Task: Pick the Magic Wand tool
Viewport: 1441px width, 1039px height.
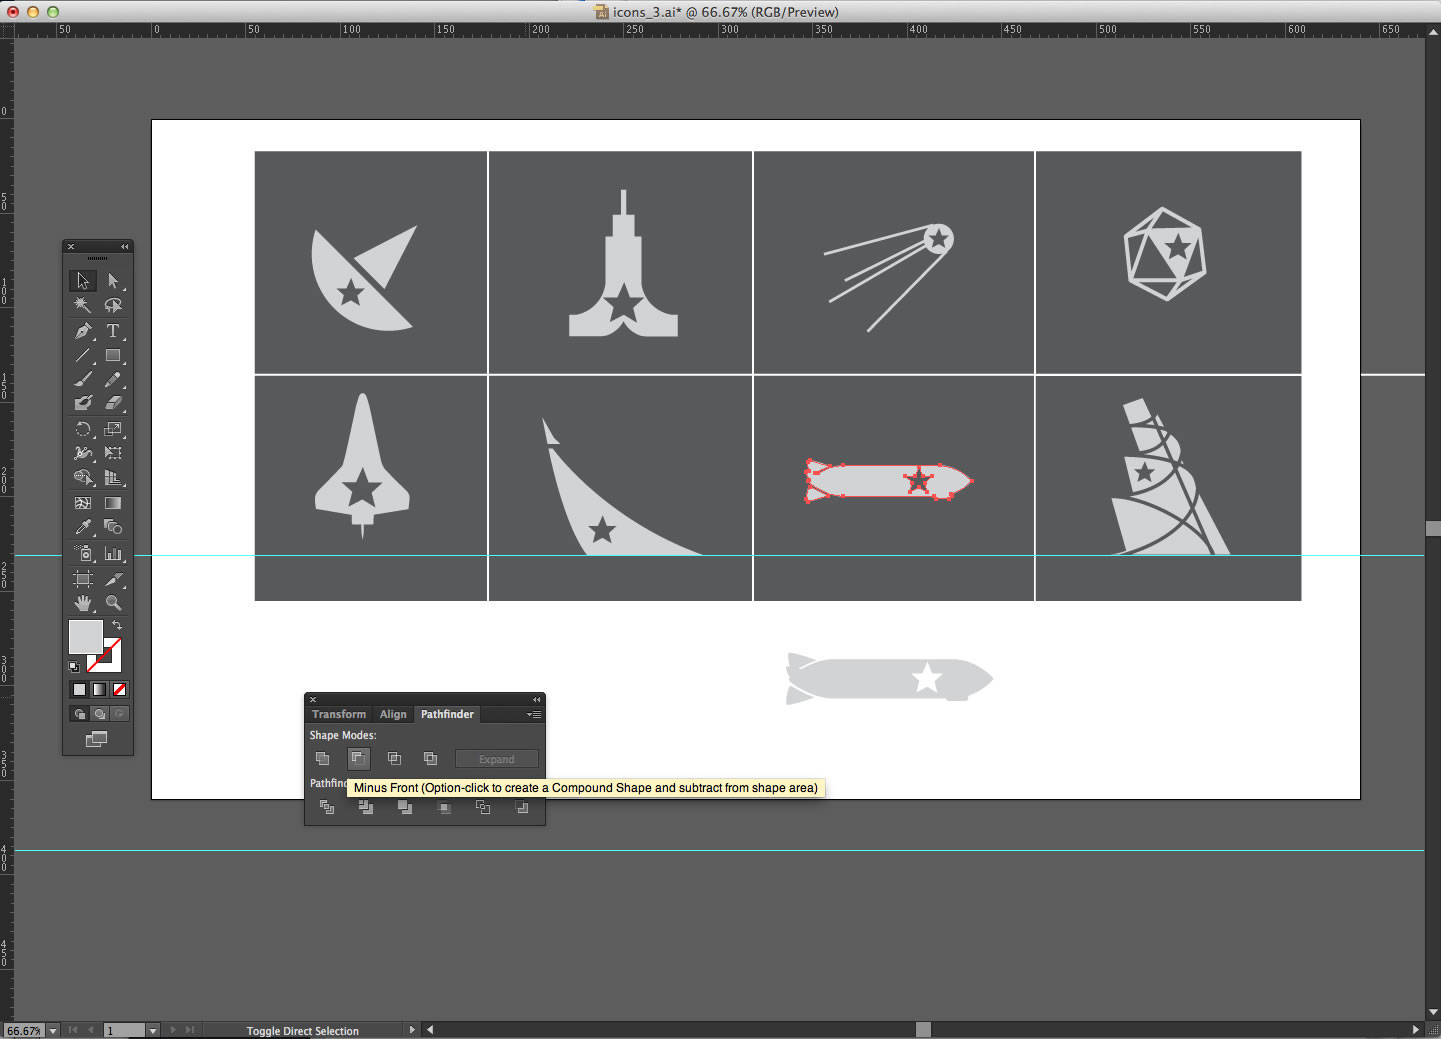Action: (83, 305)
